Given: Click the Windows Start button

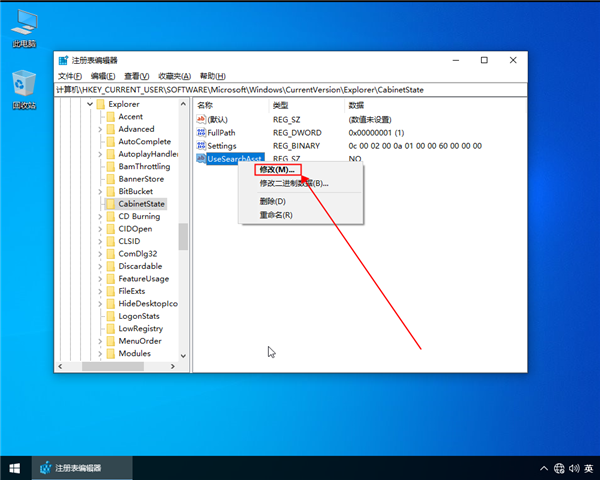Looking at the screenshot, I should tap(15, 468).
